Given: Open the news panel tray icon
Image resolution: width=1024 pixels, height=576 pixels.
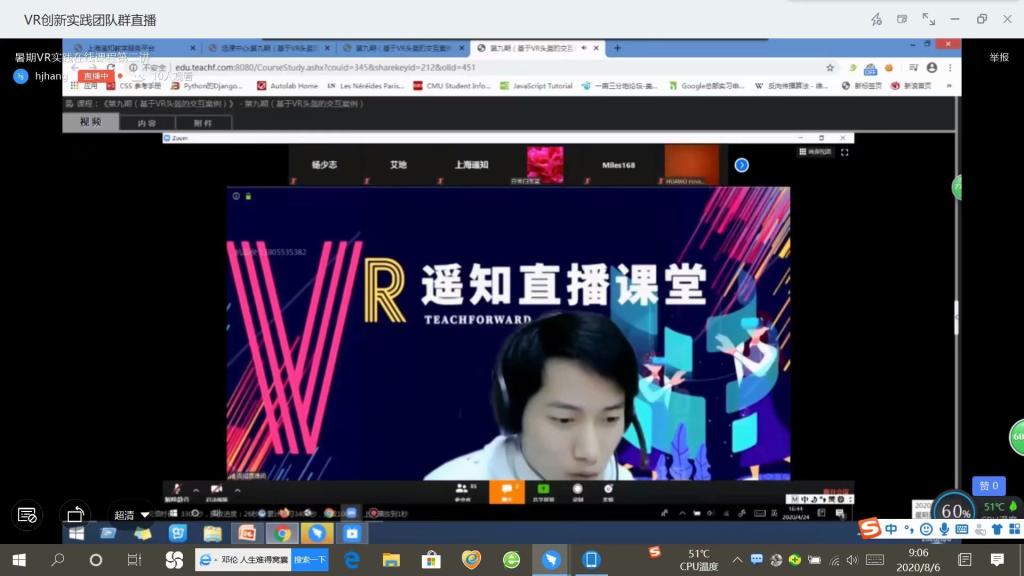Looking at the screenshot, I should pos(965,560).
